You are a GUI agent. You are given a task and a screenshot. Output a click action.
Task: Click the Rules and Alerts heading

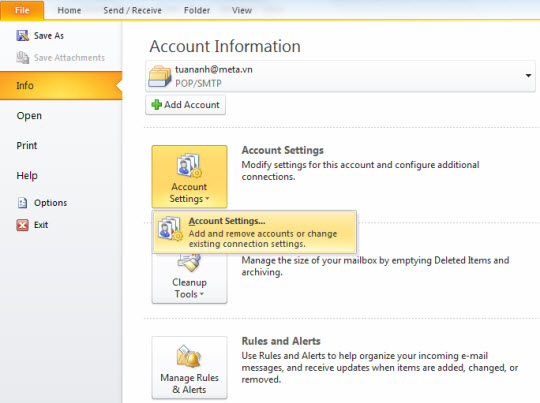point(281,341)
